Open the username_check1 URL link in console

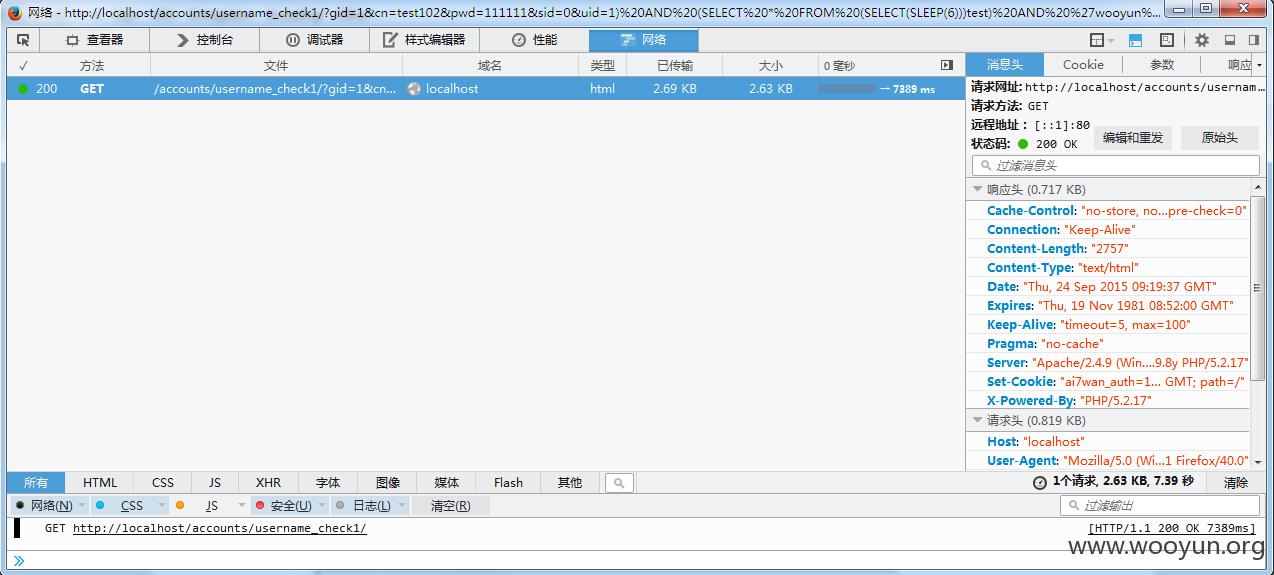click(219, 528)
